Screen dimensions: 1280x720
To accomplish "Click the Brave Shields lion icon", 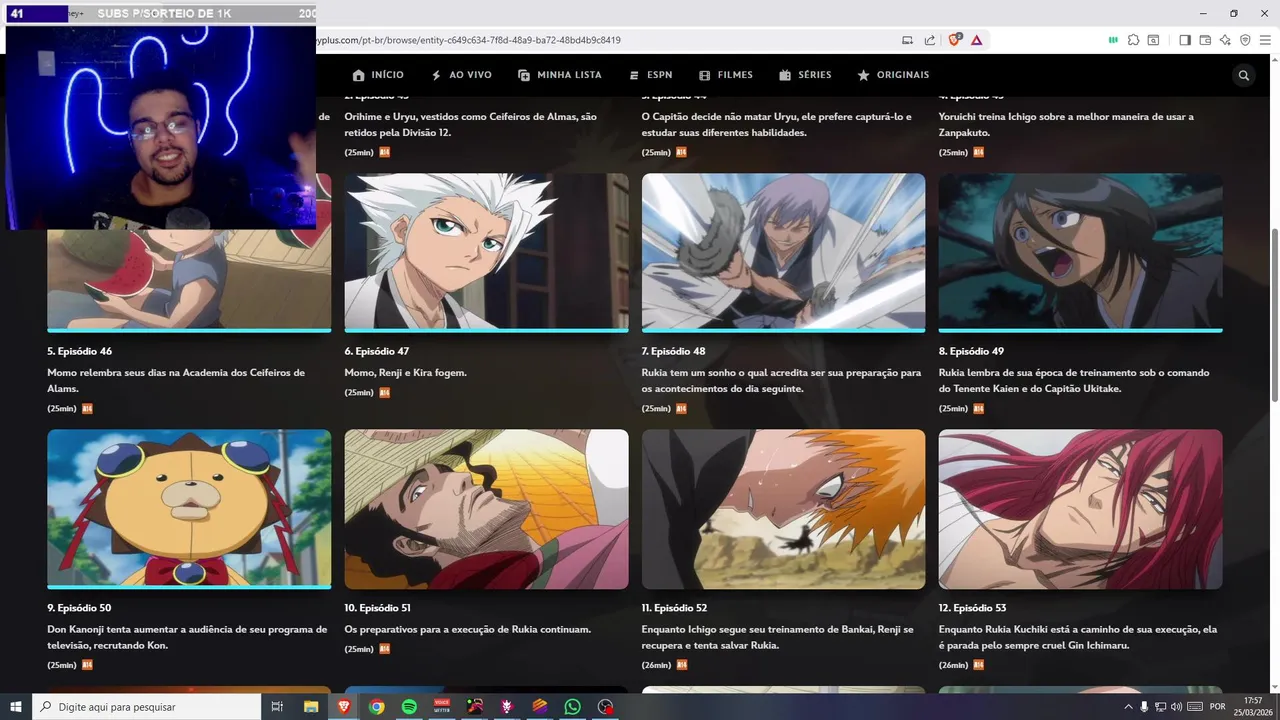I will (x=954, y=40).
